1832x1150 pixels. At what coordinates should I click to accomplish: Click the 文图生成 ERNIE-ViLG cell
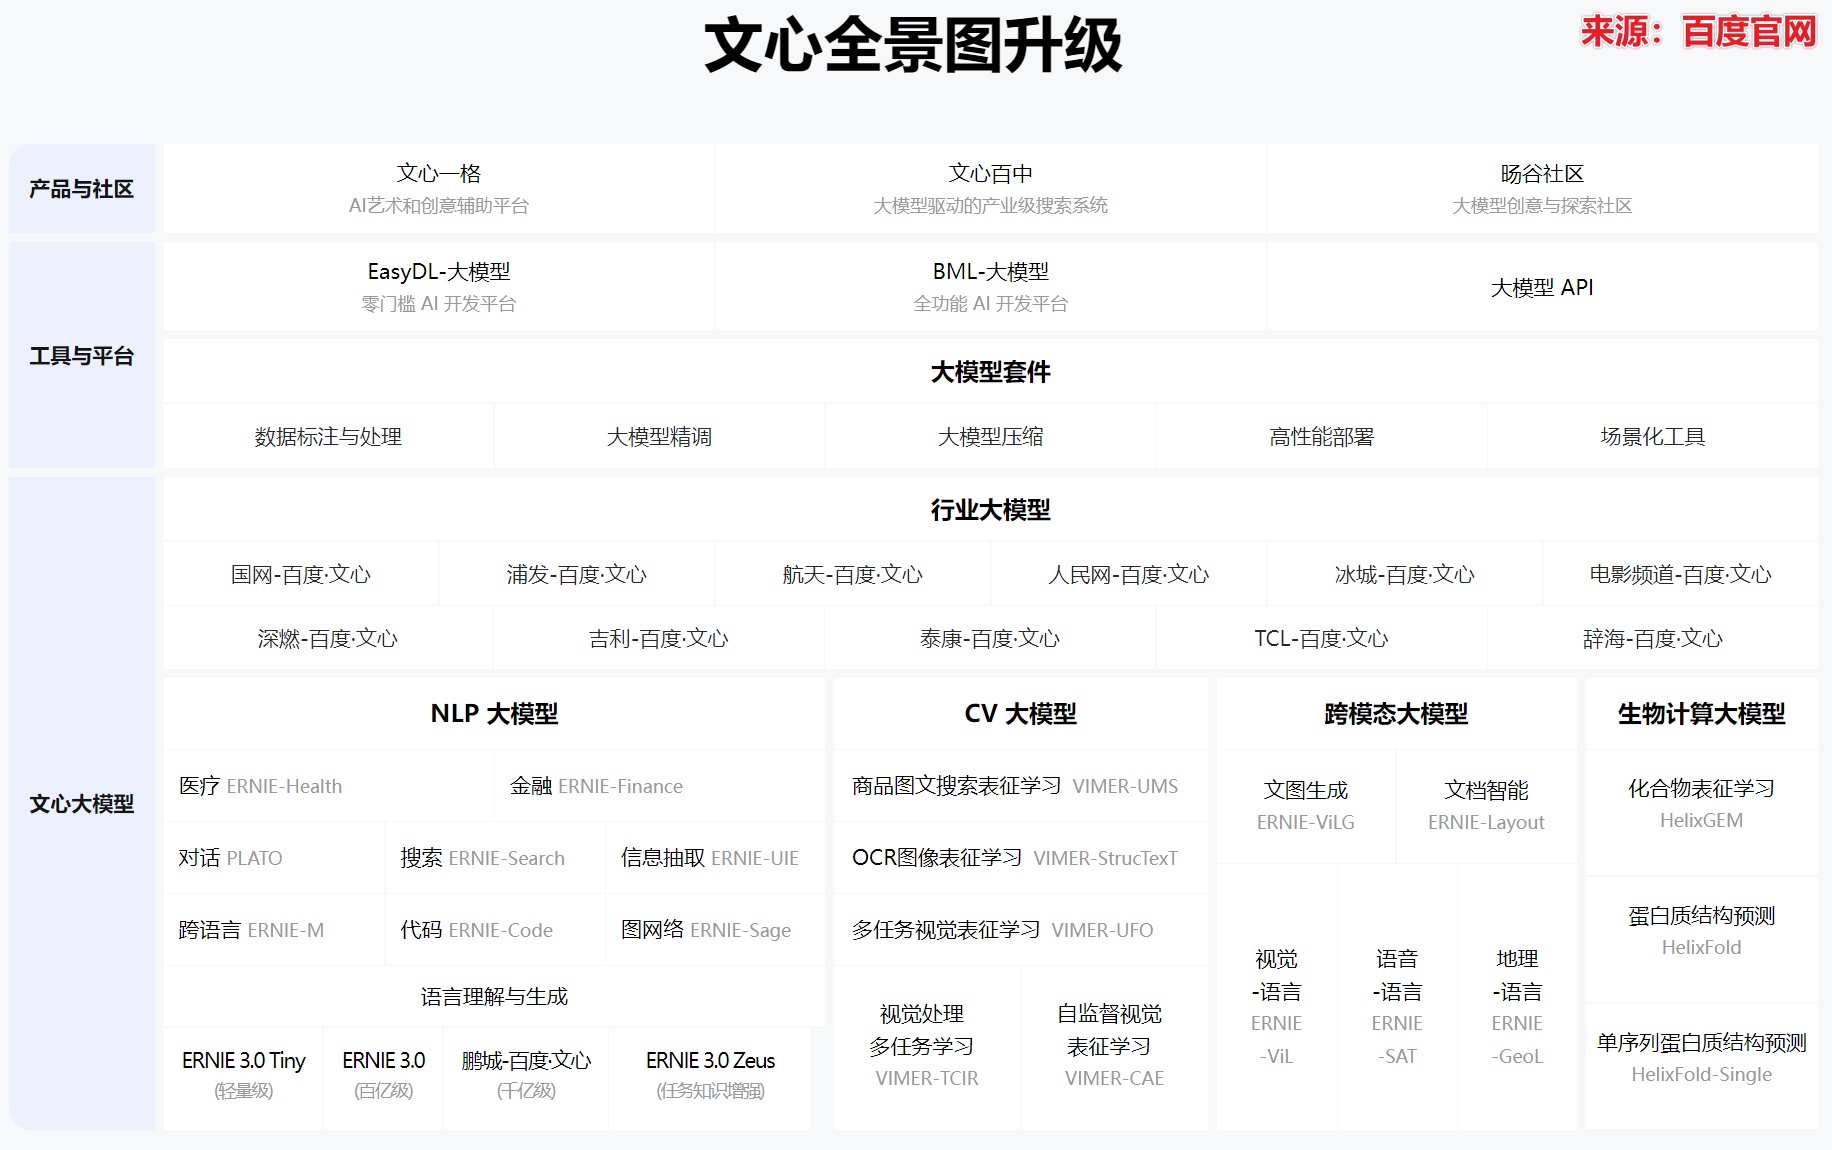1305,805
